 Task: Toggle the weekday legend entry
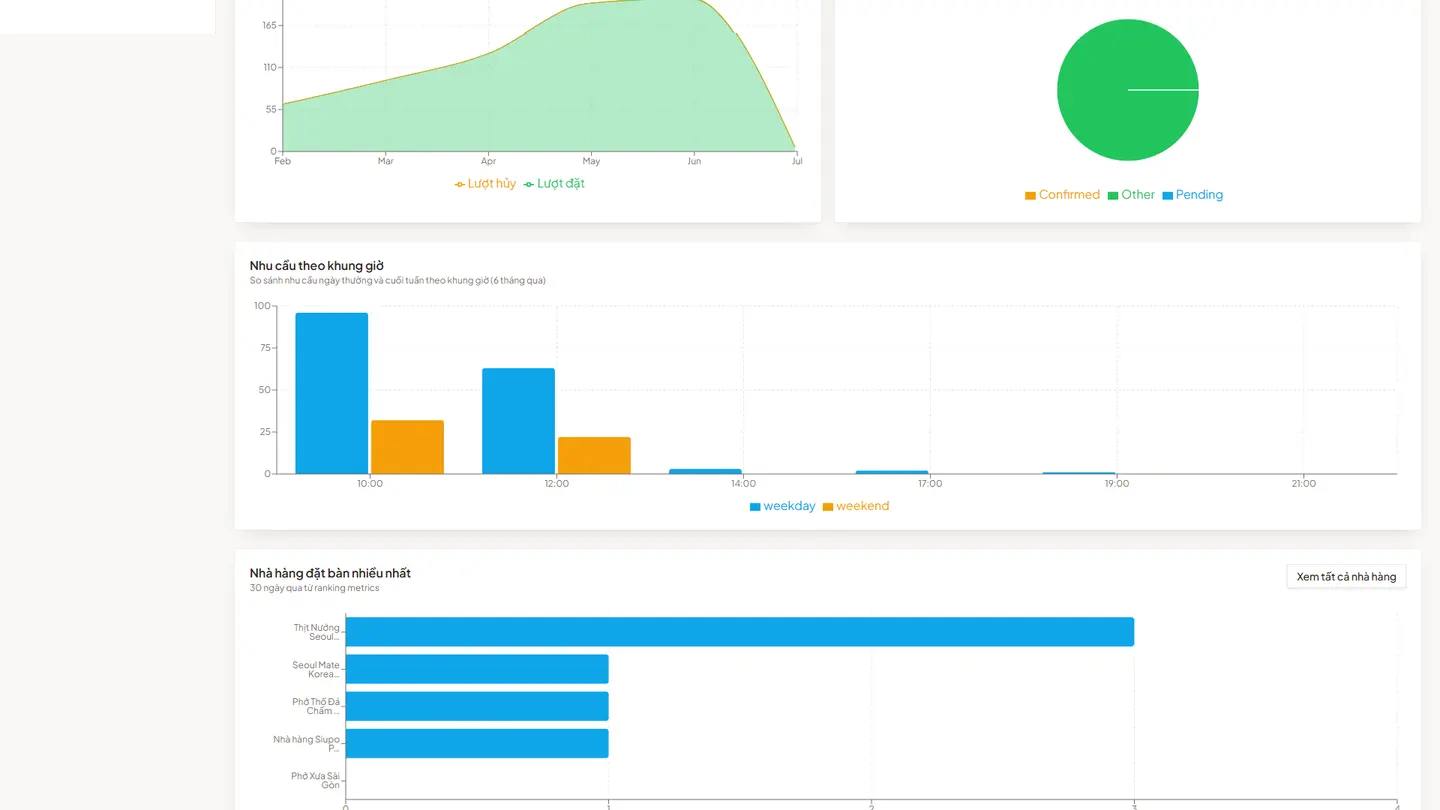point(782,506)
